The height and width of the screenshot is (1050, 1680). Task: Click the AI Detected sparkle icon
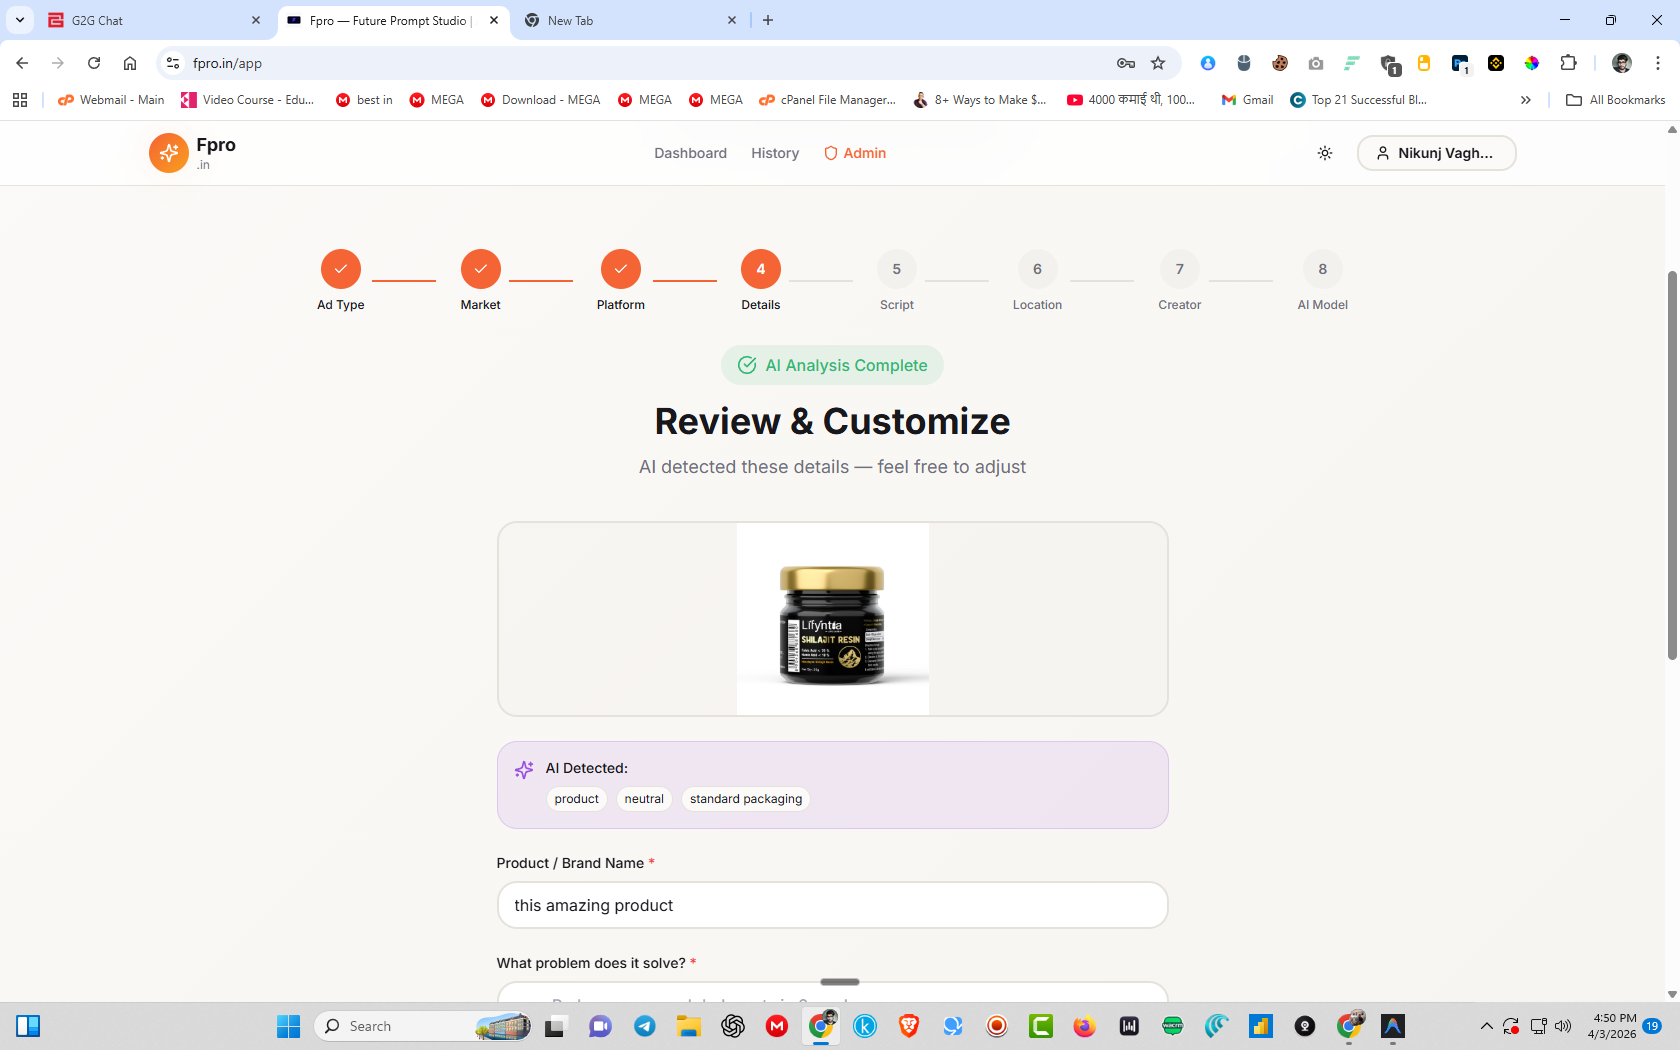tap(524, 769)
